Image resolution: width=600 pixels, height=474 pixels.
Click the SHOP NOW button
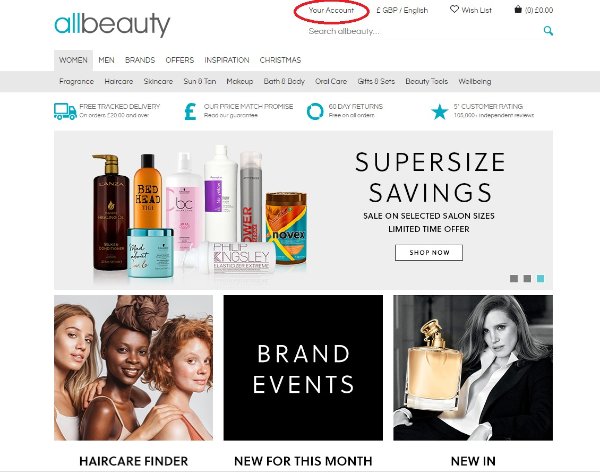pos(429,252)
